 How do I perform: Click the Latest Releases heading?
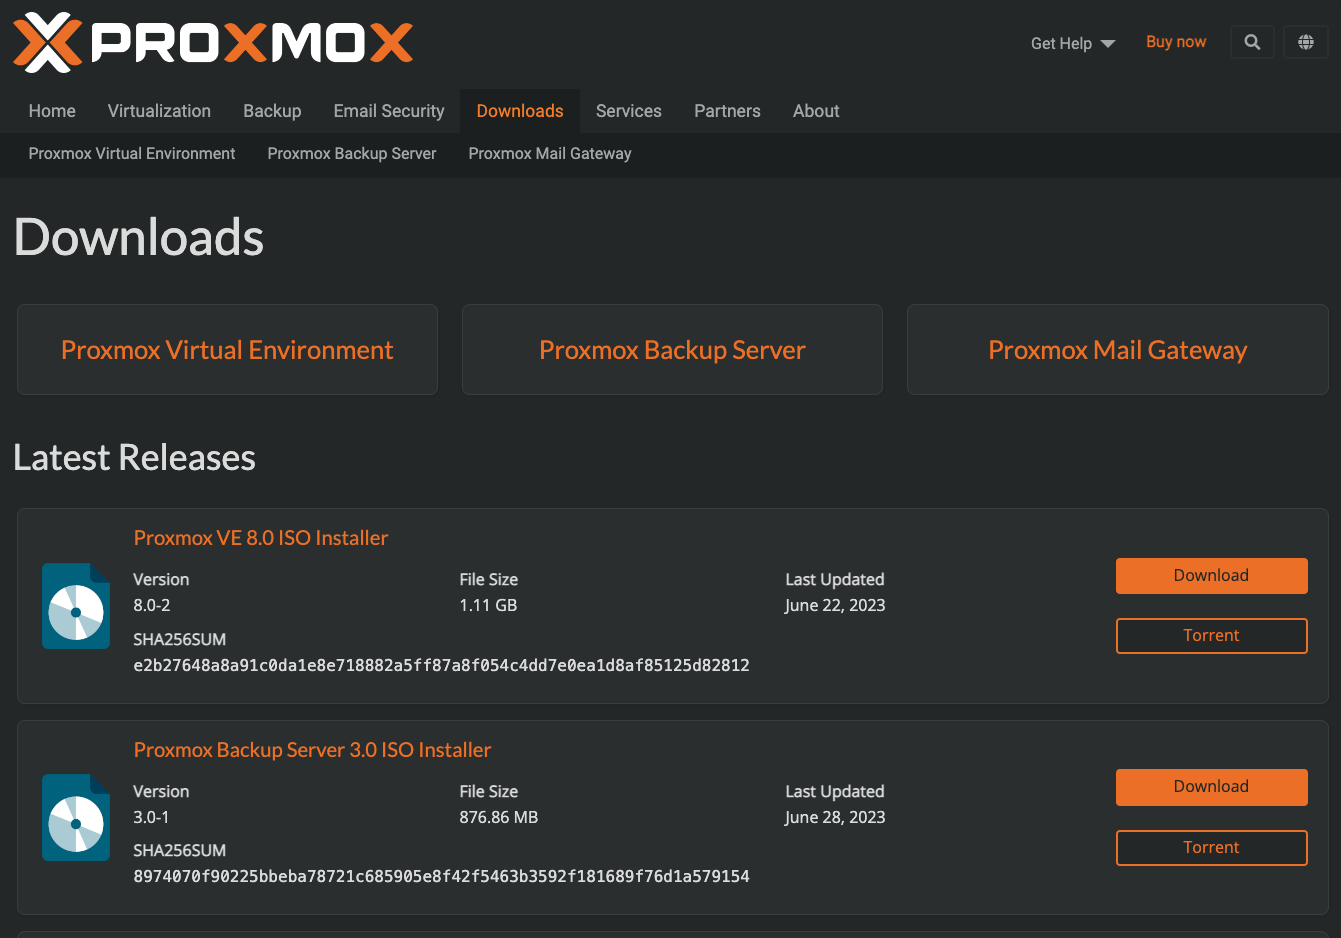135,458
